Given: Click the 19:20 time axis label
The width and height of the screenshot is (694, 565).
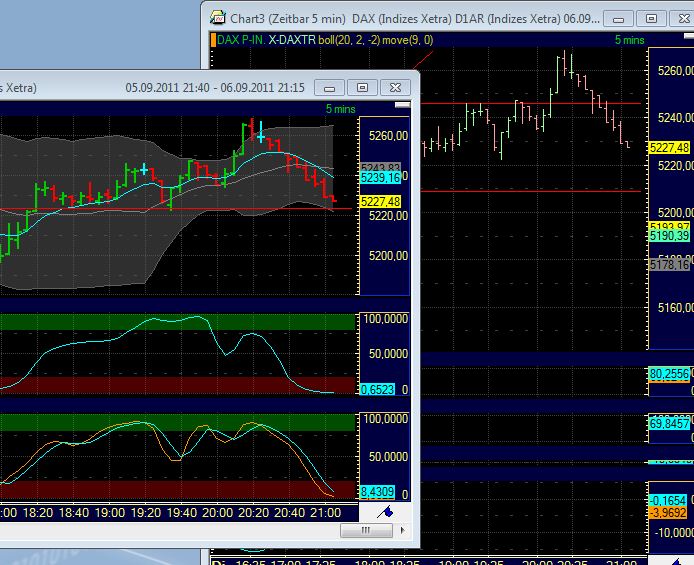Looking at the screenshot, I should [x=146, y=513].
